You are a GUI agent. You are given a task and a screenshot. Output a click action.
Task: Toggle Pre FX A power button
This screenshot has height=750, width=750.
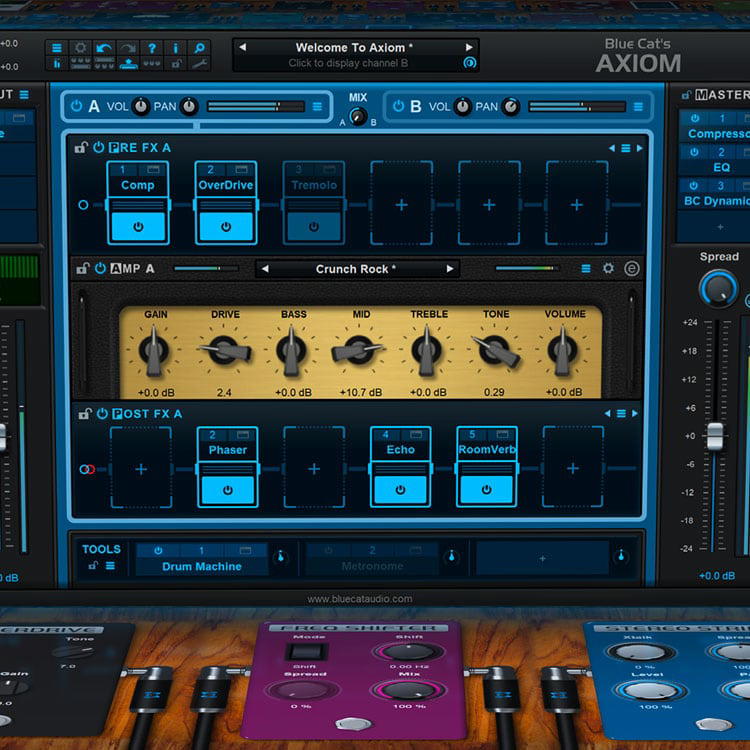99,147
